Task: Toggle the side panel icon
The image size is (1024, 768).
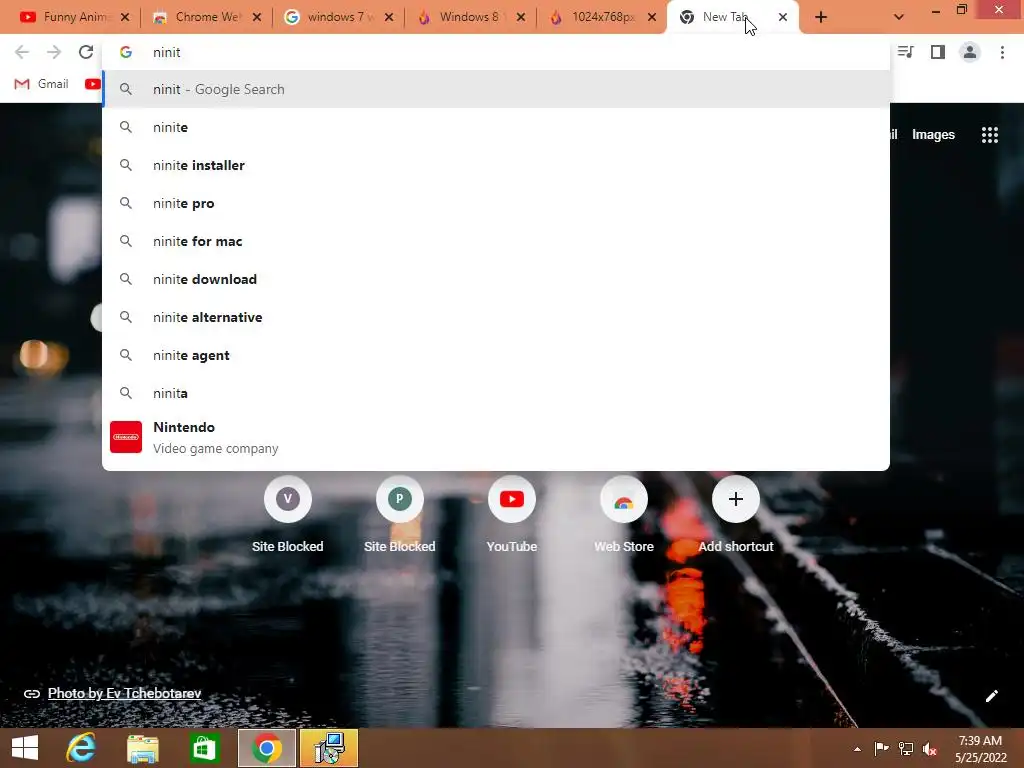Action: (938, 52)
